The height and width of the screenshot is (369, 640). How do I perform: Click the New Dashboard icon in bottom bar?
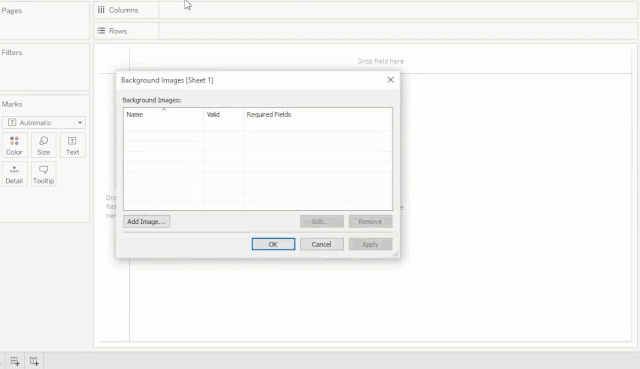[15, 361]
